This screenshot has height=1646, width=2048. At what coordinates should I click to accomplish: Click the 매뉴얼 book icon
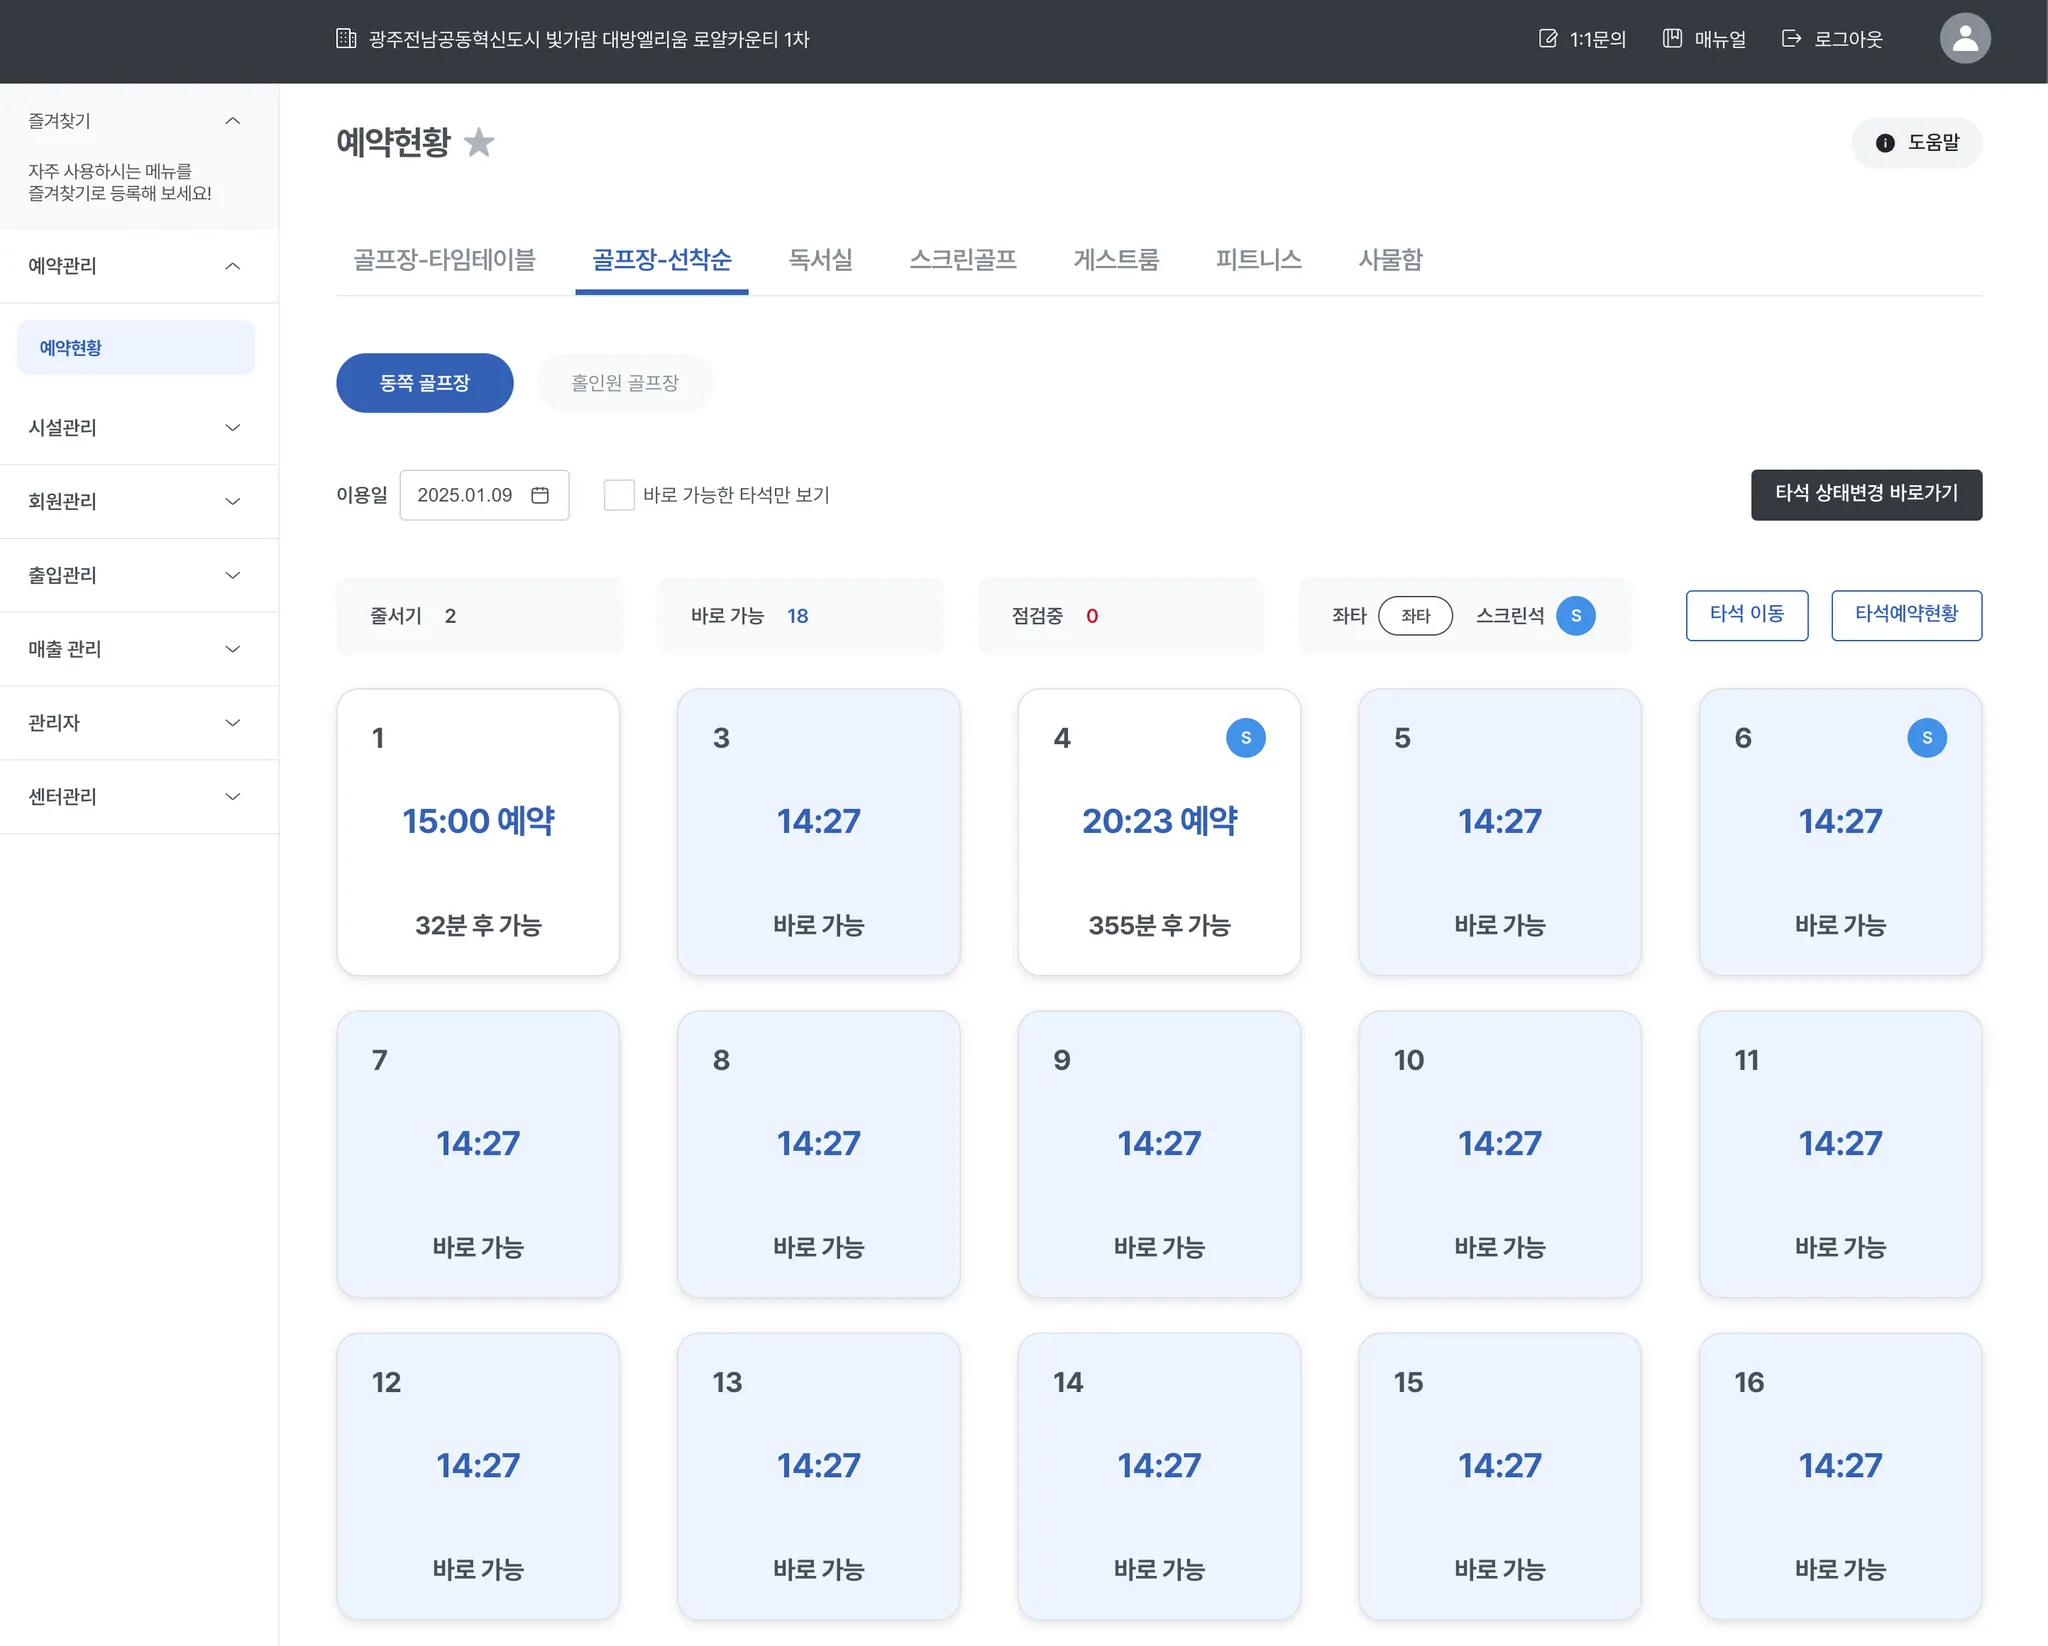pyautogui.click(x=1671, y=39)
